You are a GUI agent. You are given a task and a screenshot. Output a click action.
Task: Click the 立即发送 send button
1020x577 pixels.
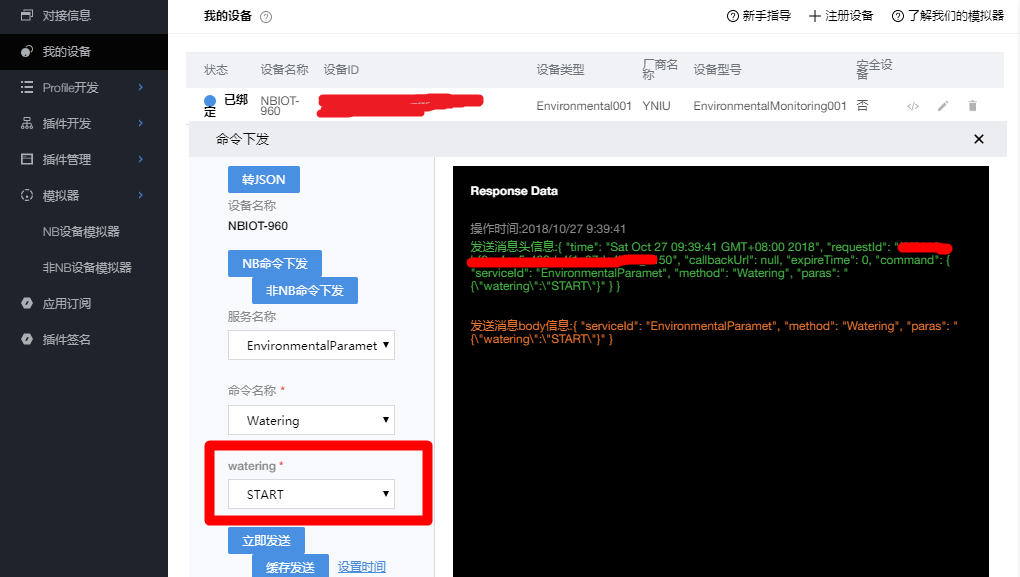(266, 540)
